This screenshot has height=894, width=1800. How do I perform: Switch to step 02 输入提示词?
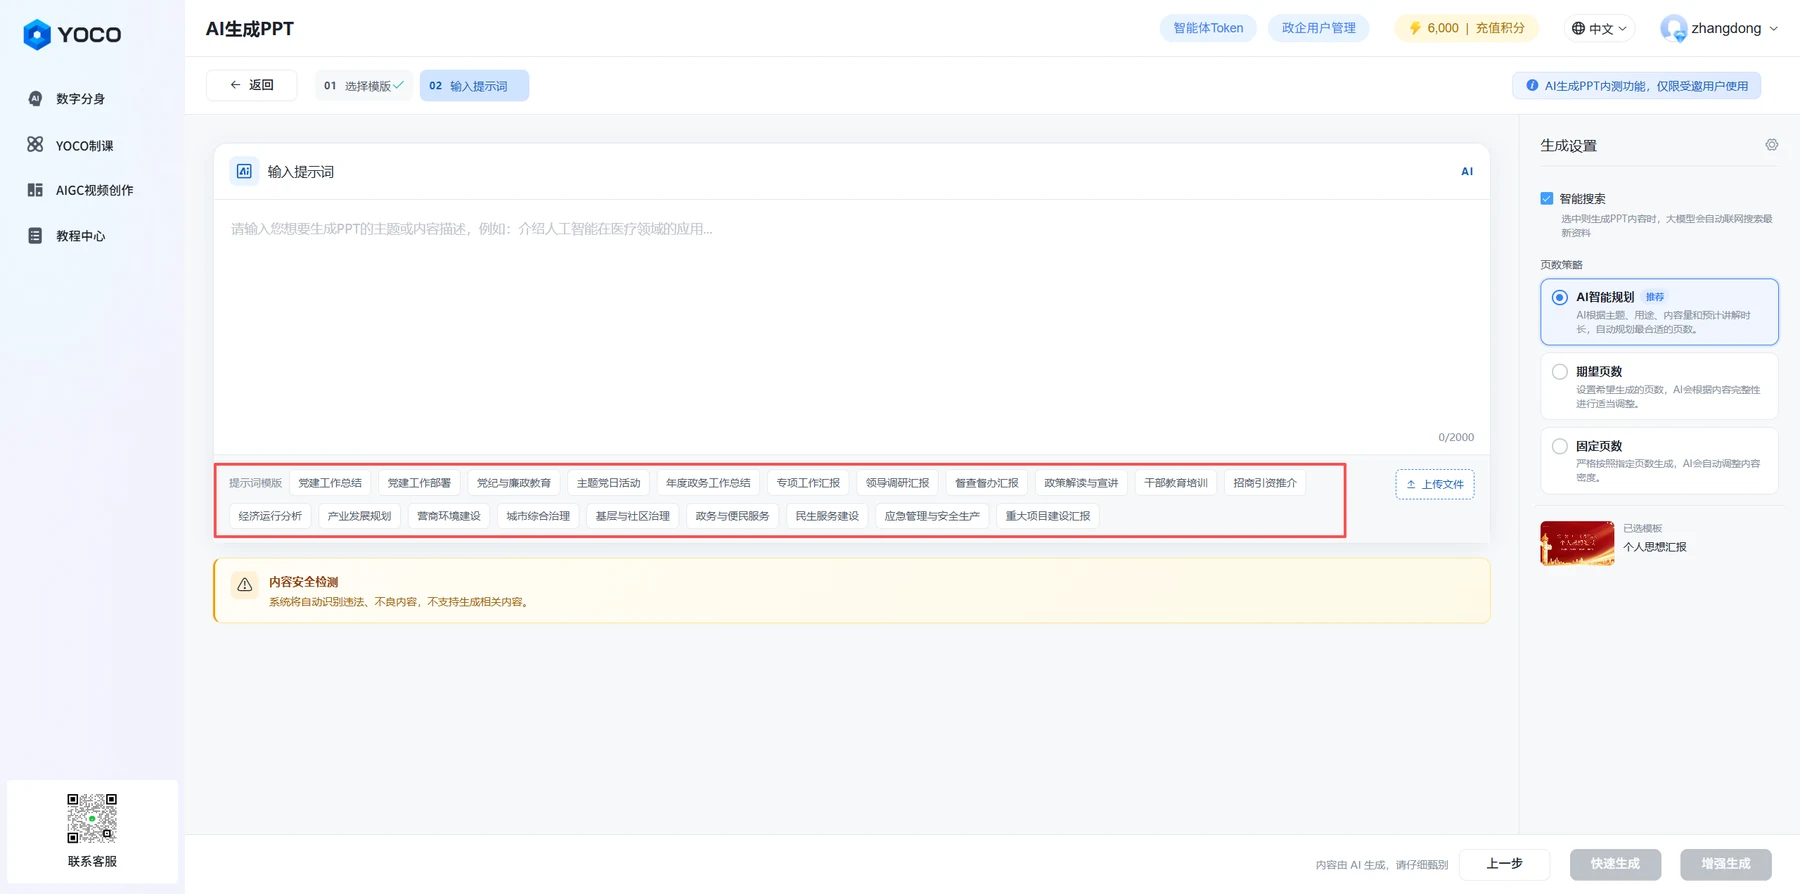(x=474, y=86)
